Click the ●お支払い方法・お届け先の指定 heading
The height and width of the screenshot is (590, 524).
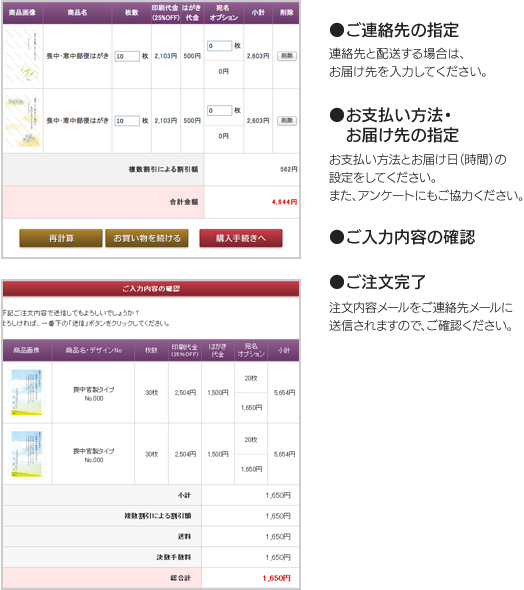coord(394,125)
